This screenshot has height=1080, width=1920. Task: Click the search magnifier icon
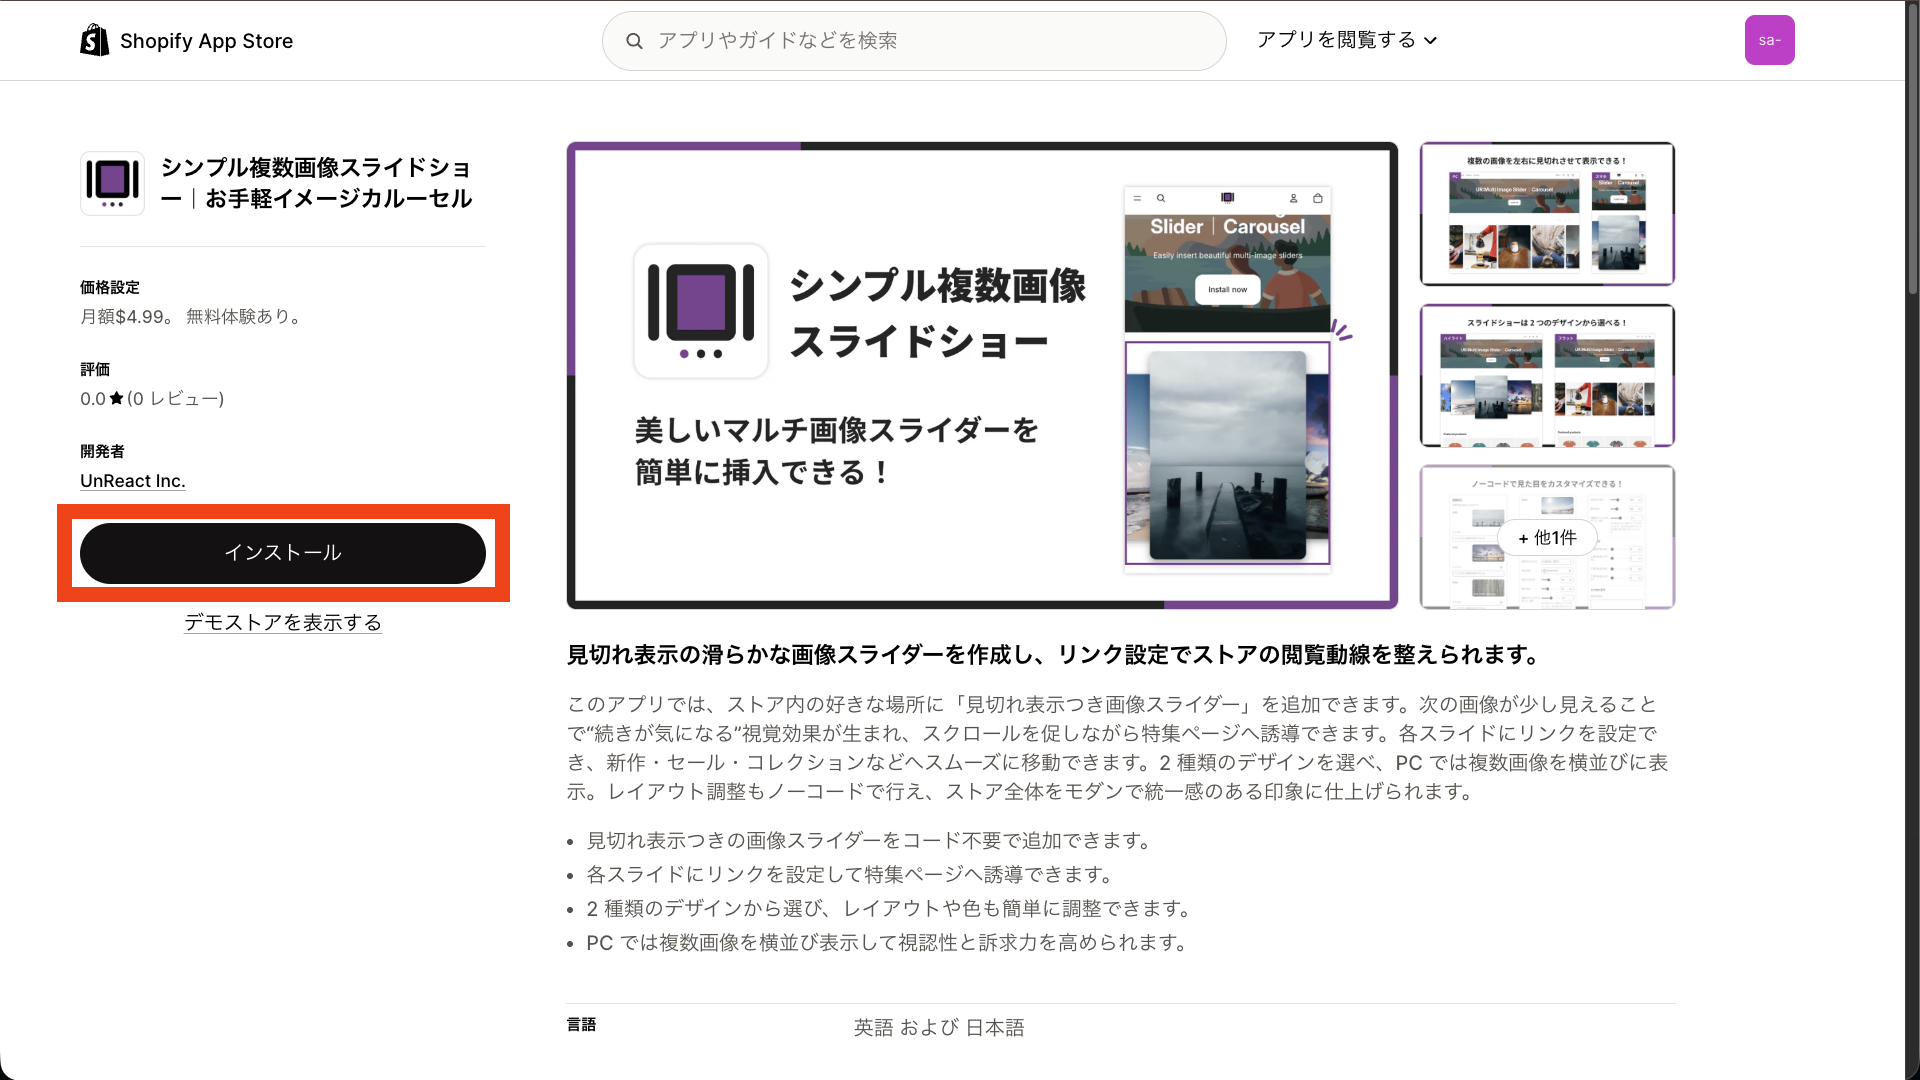(635, 40)
